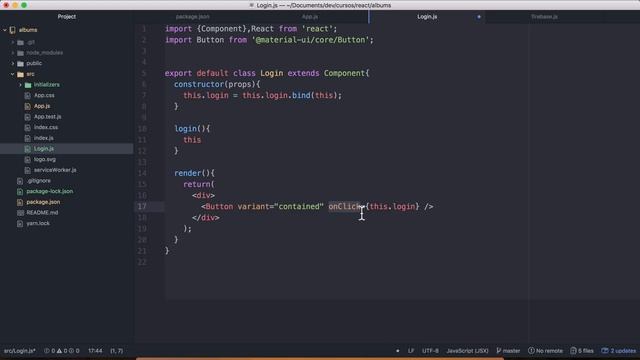Select the node_modules folder name
The image size is (640, 360).
[44, 53]
